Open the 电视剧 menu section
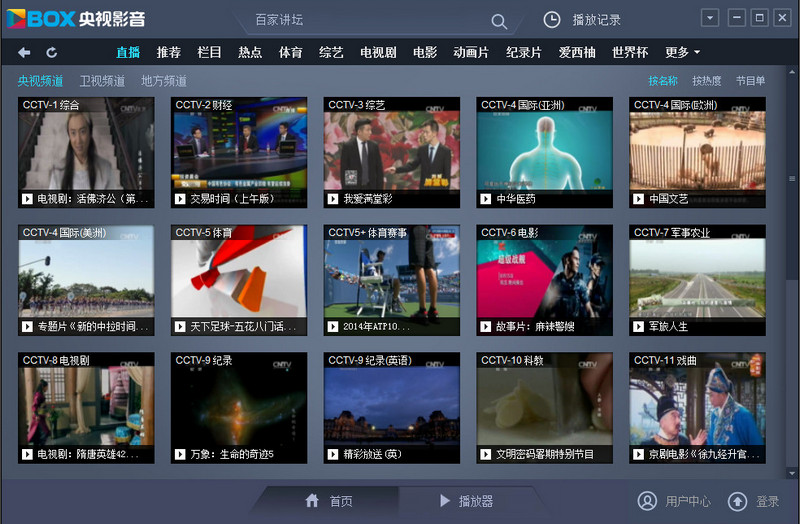Screen dimensions: 800x524 click(x=379, y=52)
